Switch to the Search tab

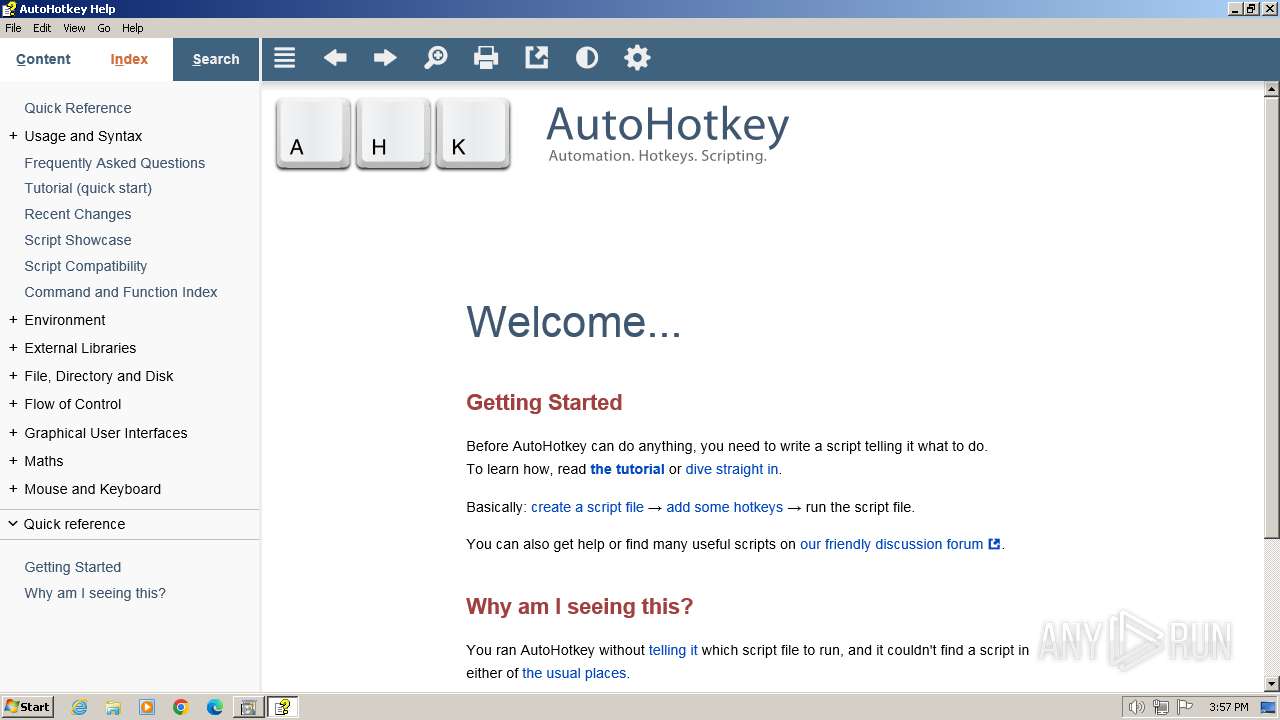click(x=216, y=59)
